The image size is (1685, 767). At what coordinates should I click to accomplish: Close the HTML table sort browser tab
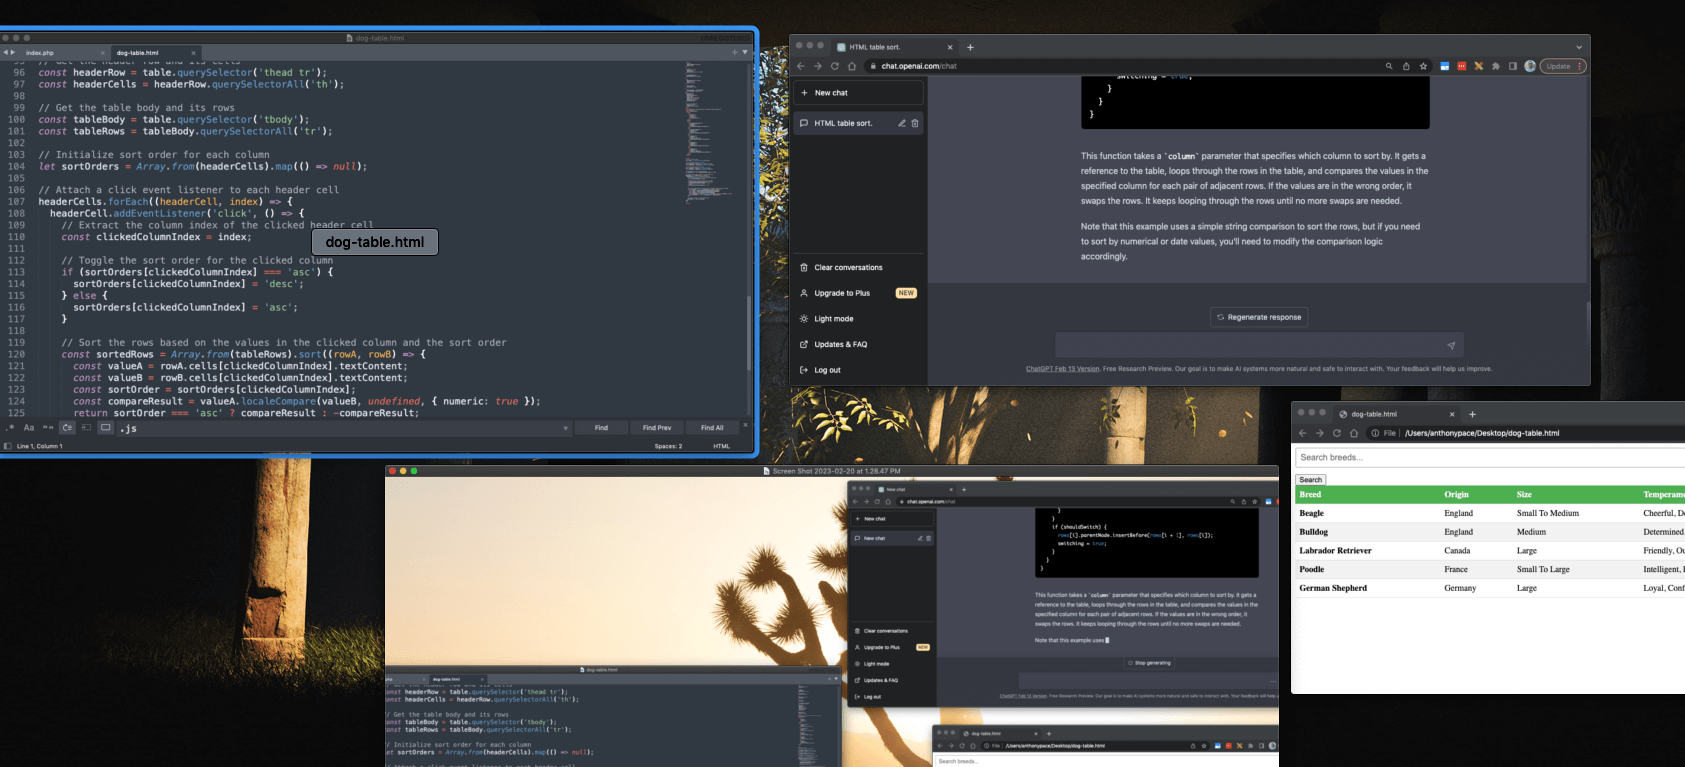[950, 47]
